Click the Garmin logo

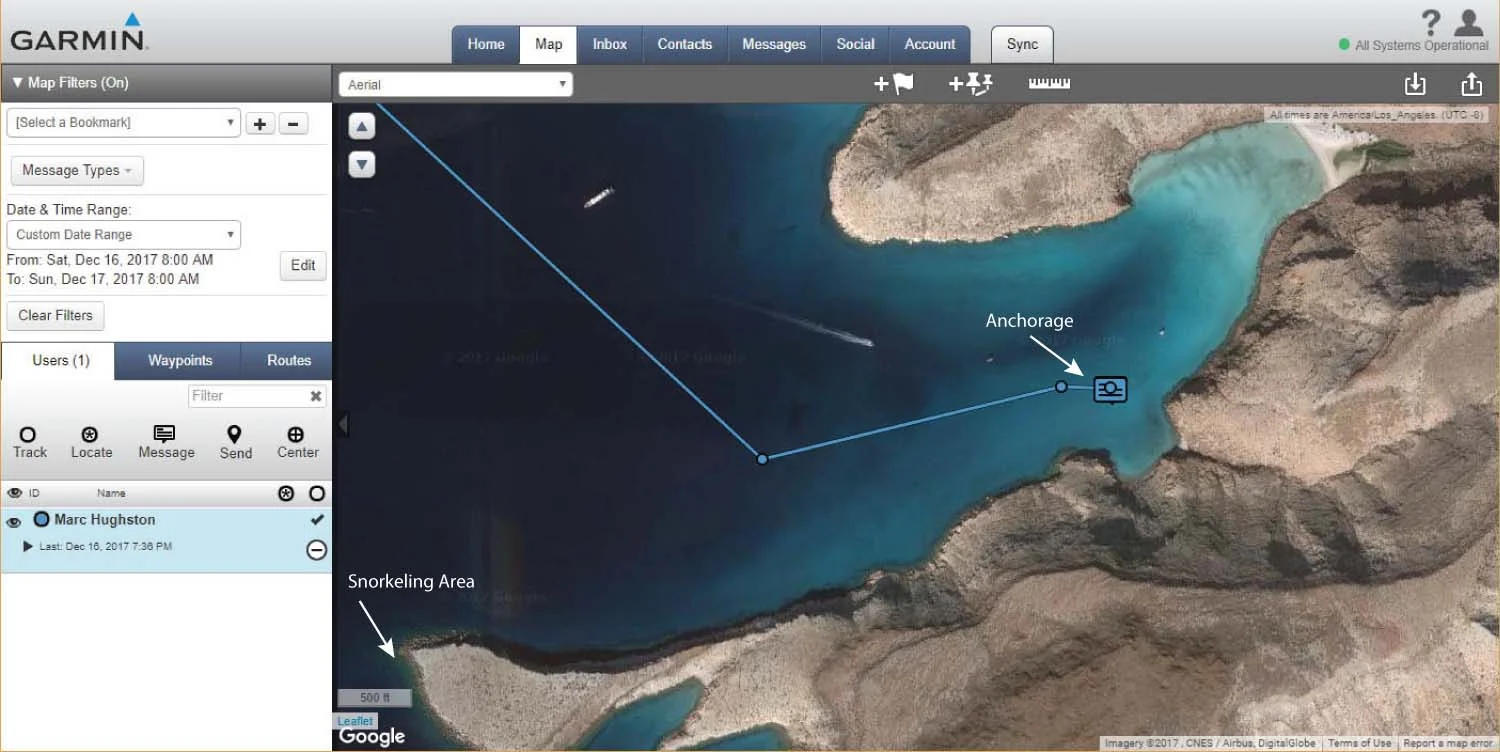pyautogui.click(x=79, y=32)
